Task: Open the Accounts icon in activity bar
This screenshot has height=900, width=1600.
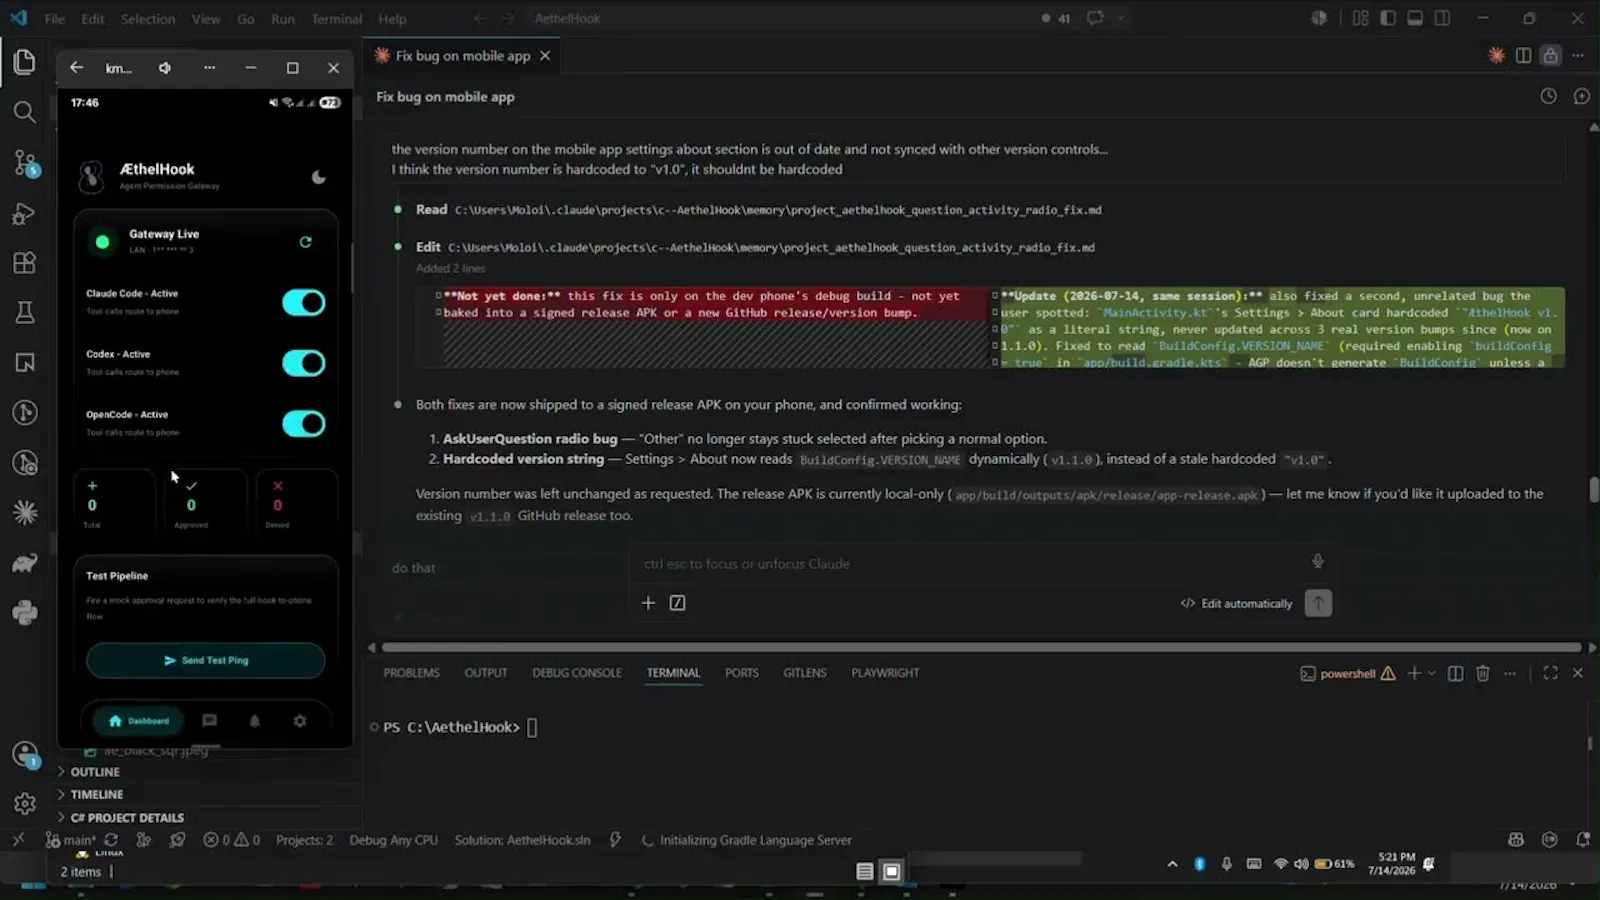Action: 25,755
